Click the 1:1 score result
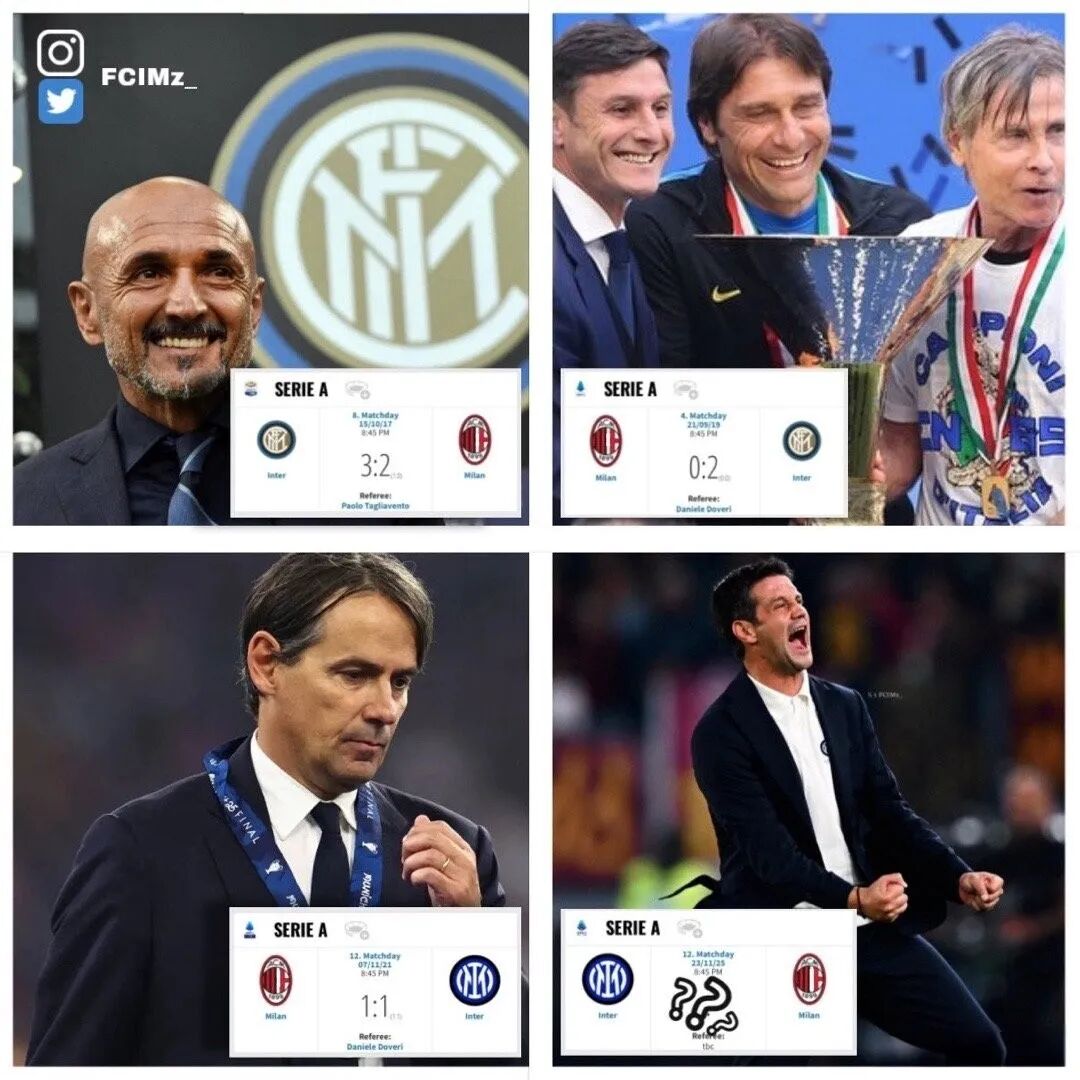Image resolution: width=1080 pixels, height=1080 pixels. 375,1007
